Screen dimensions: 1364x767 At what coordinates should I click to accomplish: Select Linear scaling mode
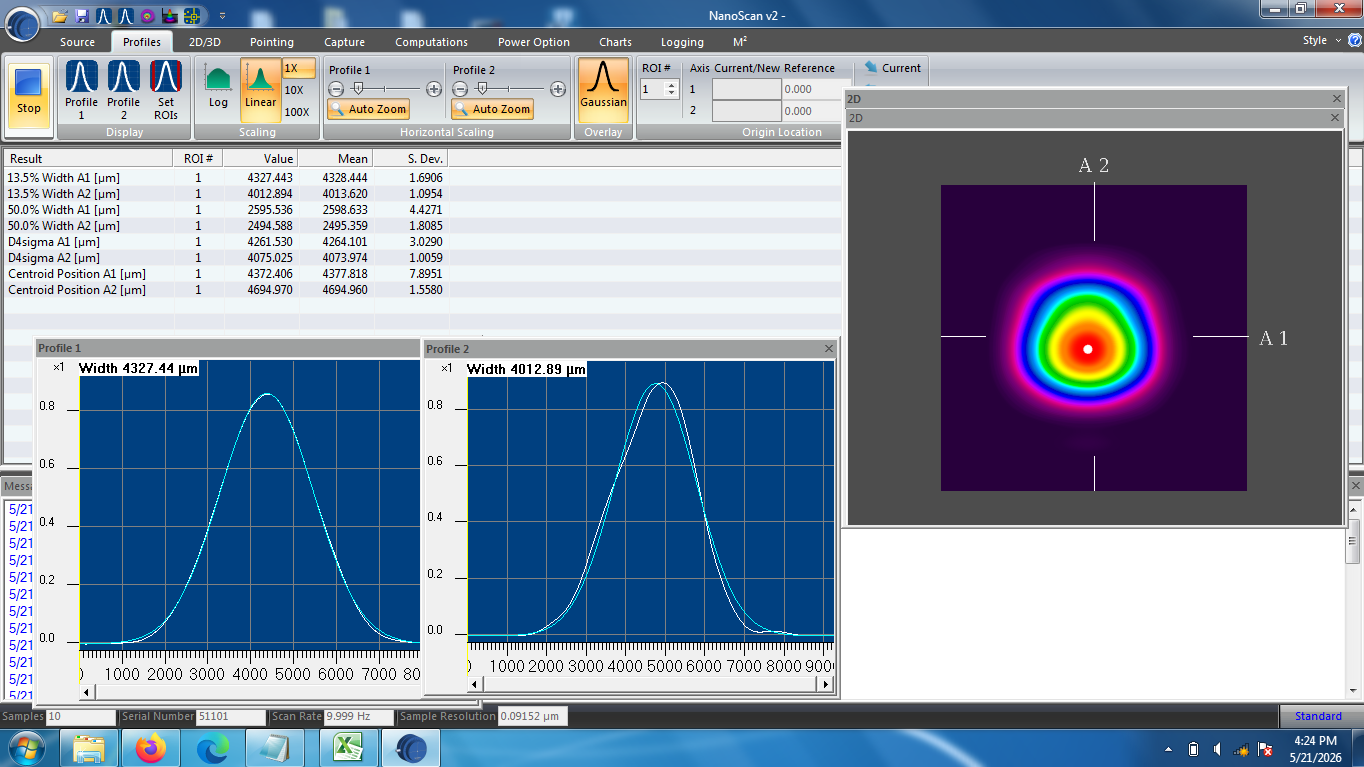tap(260, 87)
